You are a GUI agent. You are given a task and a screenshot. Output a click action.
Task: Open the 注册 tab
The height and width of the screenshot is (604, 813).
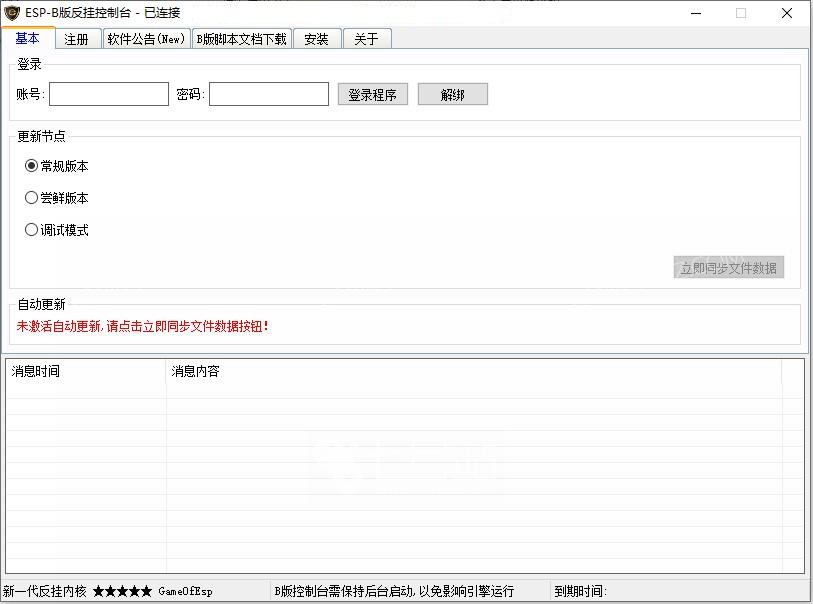click(77, 39)
